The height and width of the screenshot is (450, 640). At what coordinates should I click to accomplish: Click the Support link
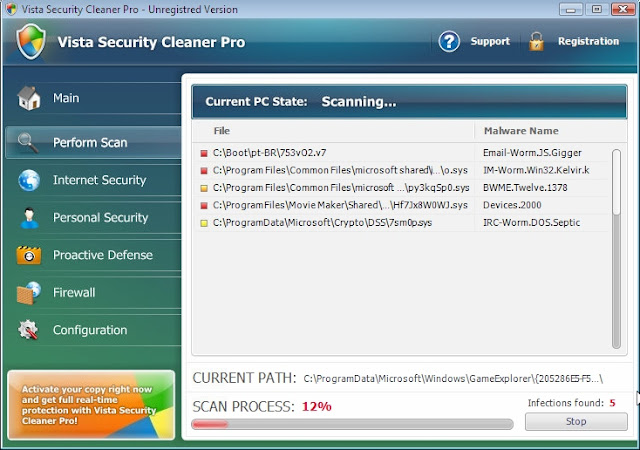point(490,41)
